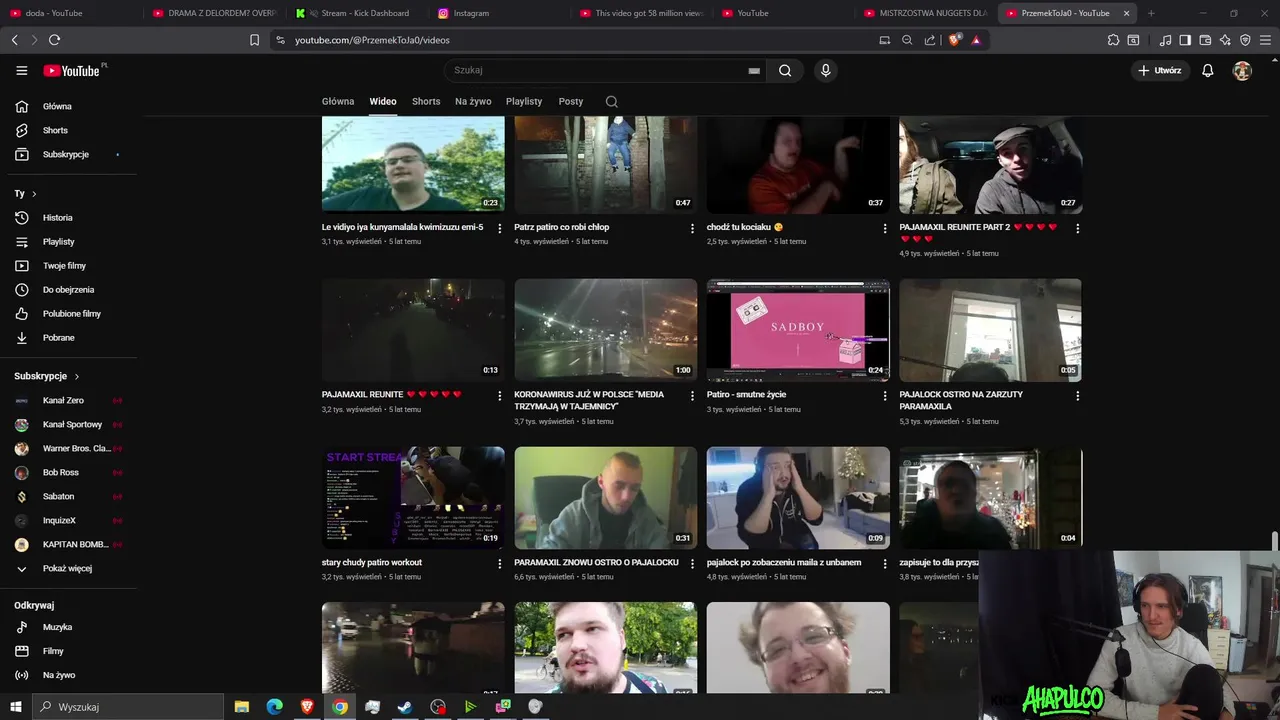The height and width of the screenshot is (720, 1280).
Task: Open options menu for chodź tu kociaku
Action: (x=884, y=228)
